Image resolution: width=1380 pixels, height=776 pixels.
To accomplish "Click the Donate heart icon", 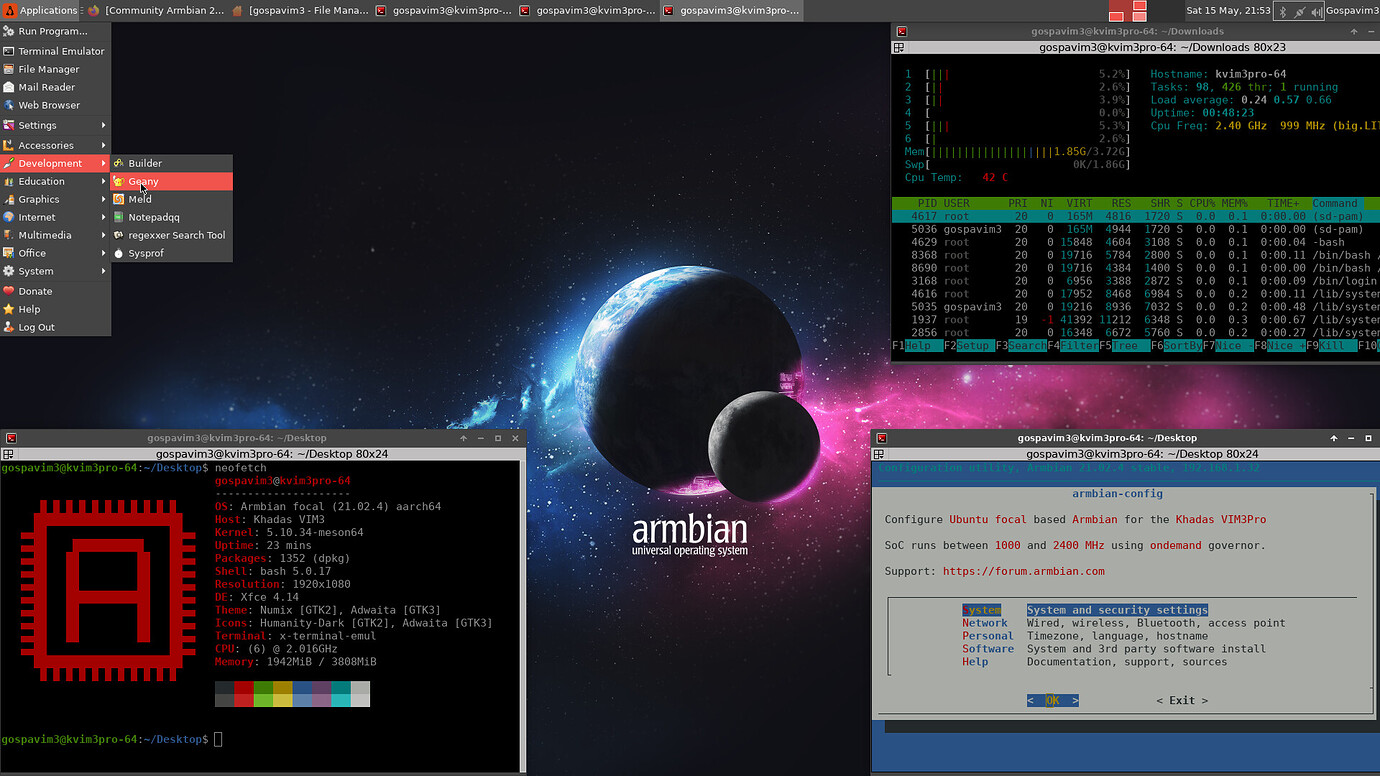I will click(9, 291).
